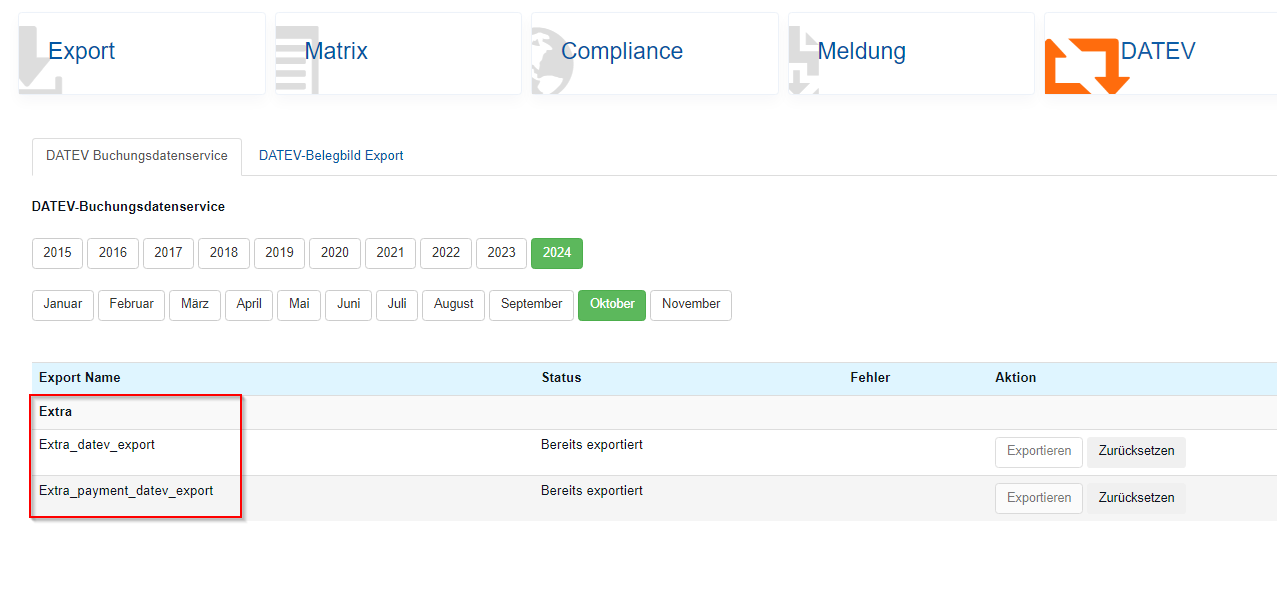Screen dimensions: 1277x597
Task: Choose the month März
Action: (195, 305)
